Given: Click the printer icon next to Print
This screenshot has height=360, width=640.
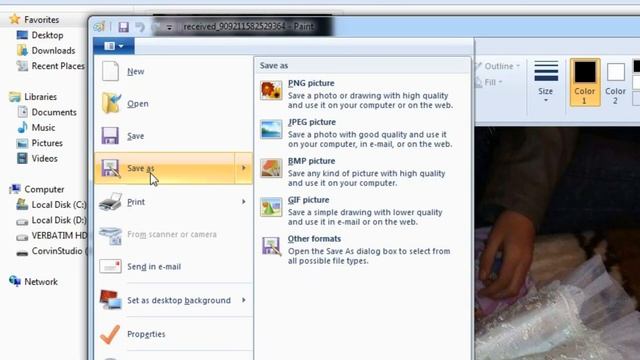Looking at the screenshot, I should pyautogui.click(x=110, y=201).
